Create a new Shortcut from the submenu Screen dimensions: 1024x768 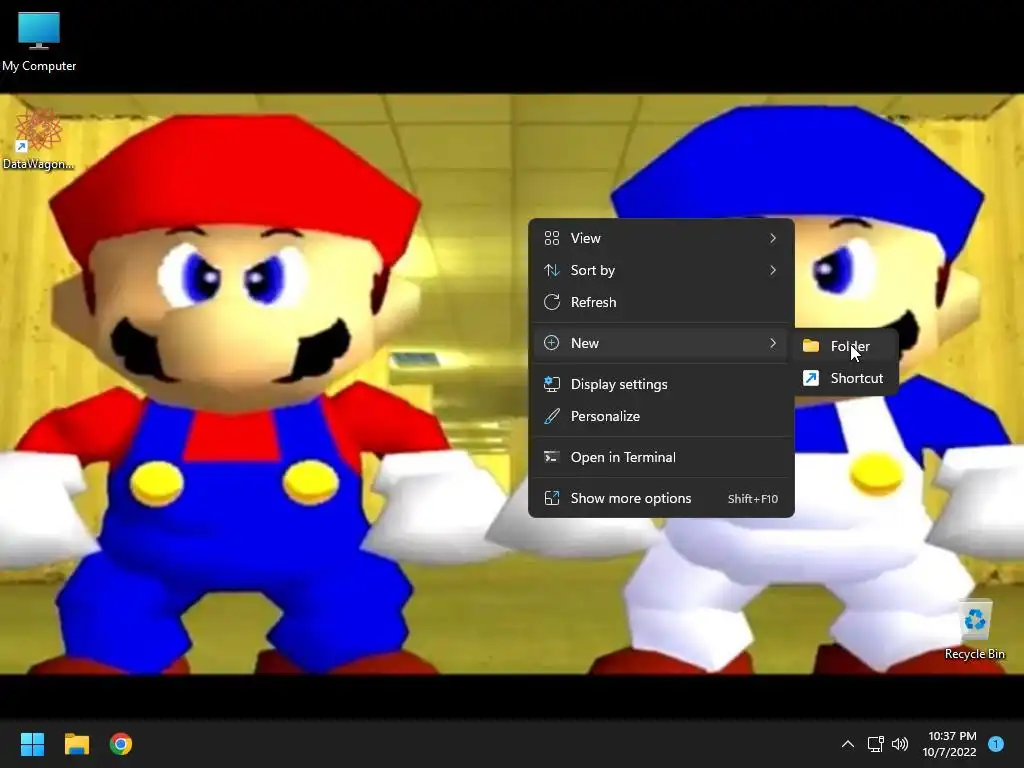pyautogui.click(x=846, y=378)
